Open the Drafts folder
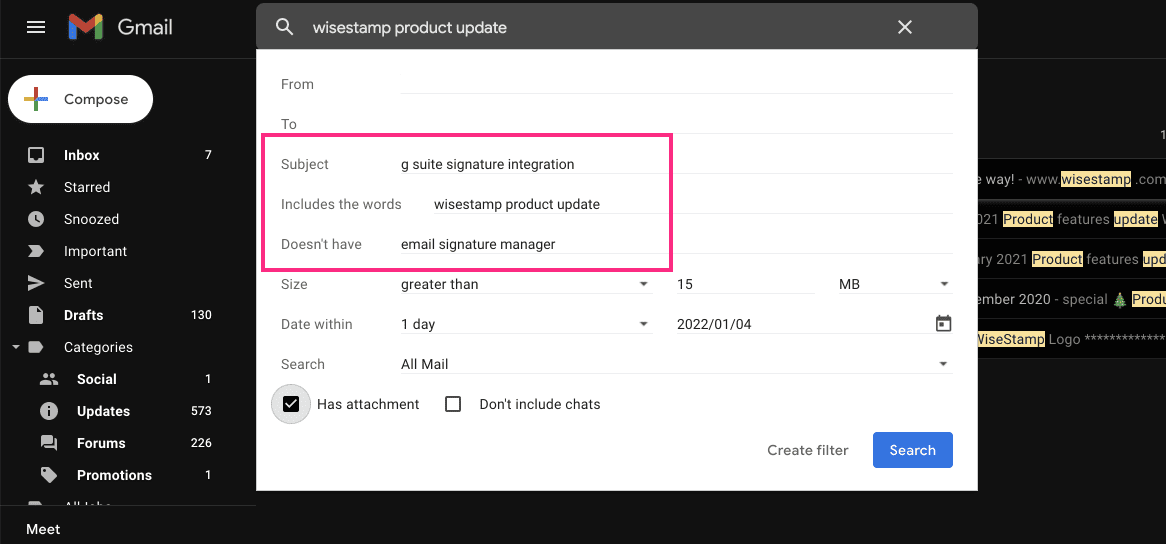Viewport: 1166px width, 544px height. click(x=83, y=315)
